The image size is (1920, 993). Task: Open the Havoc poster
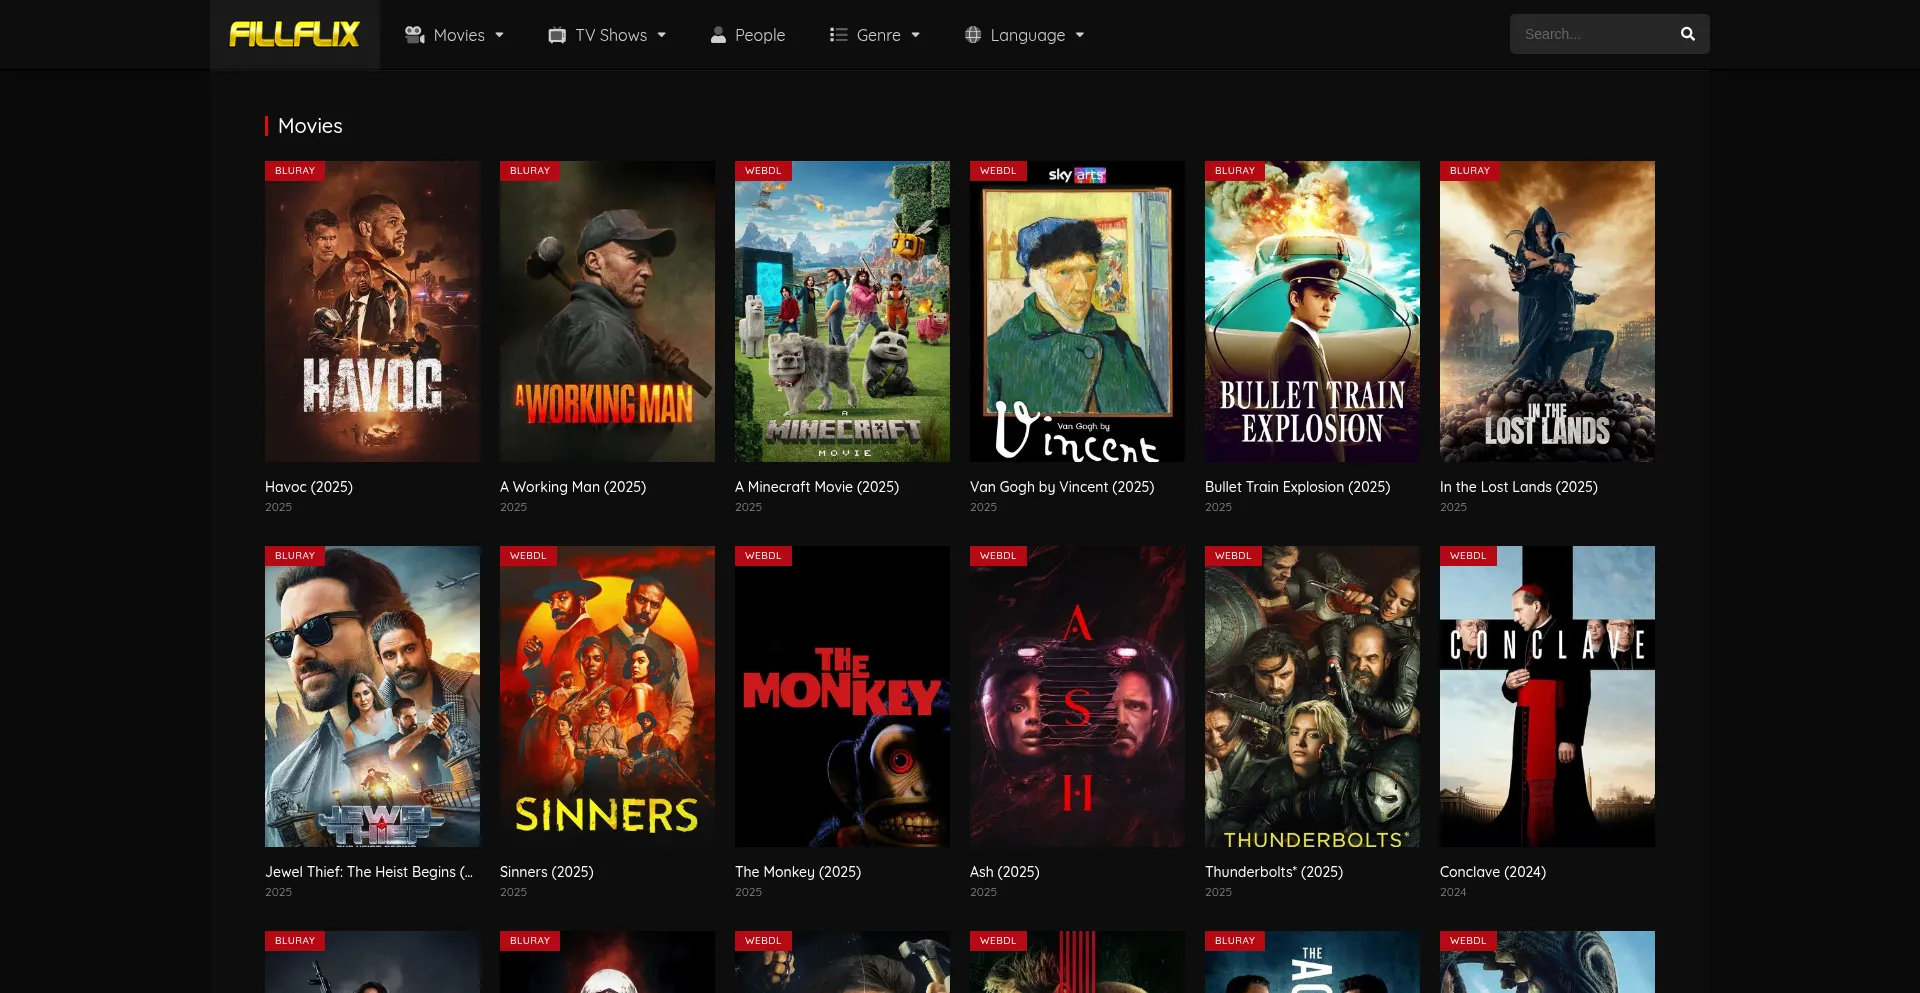click(372, 311)
